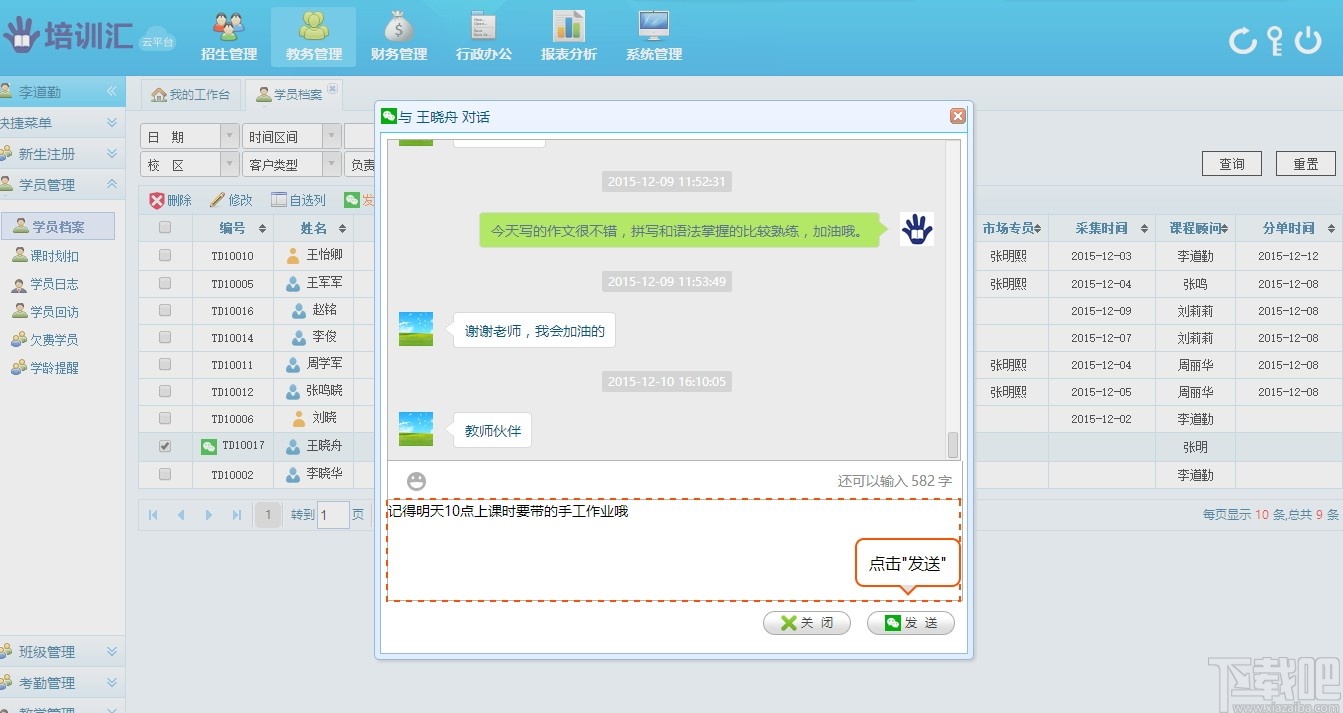Open the 报表分析 module icon
This screenshot has height=713, width=1343.
click(x=567, y=33)
